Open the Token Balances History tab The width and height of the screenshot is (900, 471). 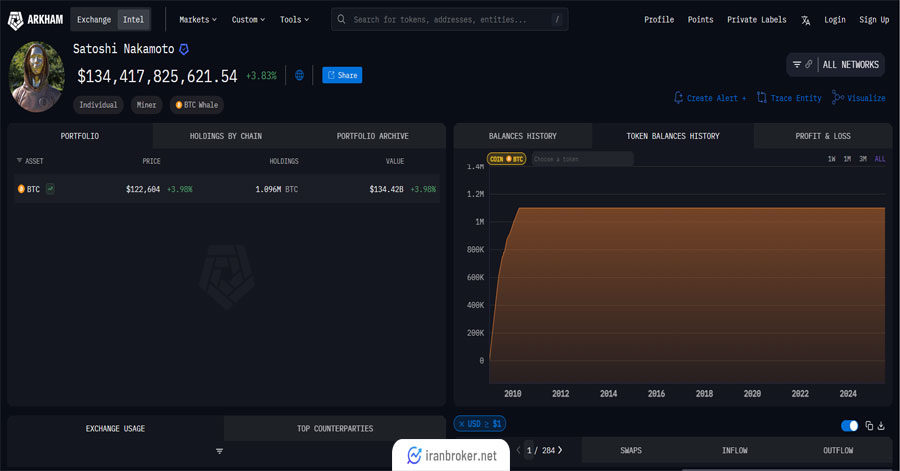click(673, 136)
